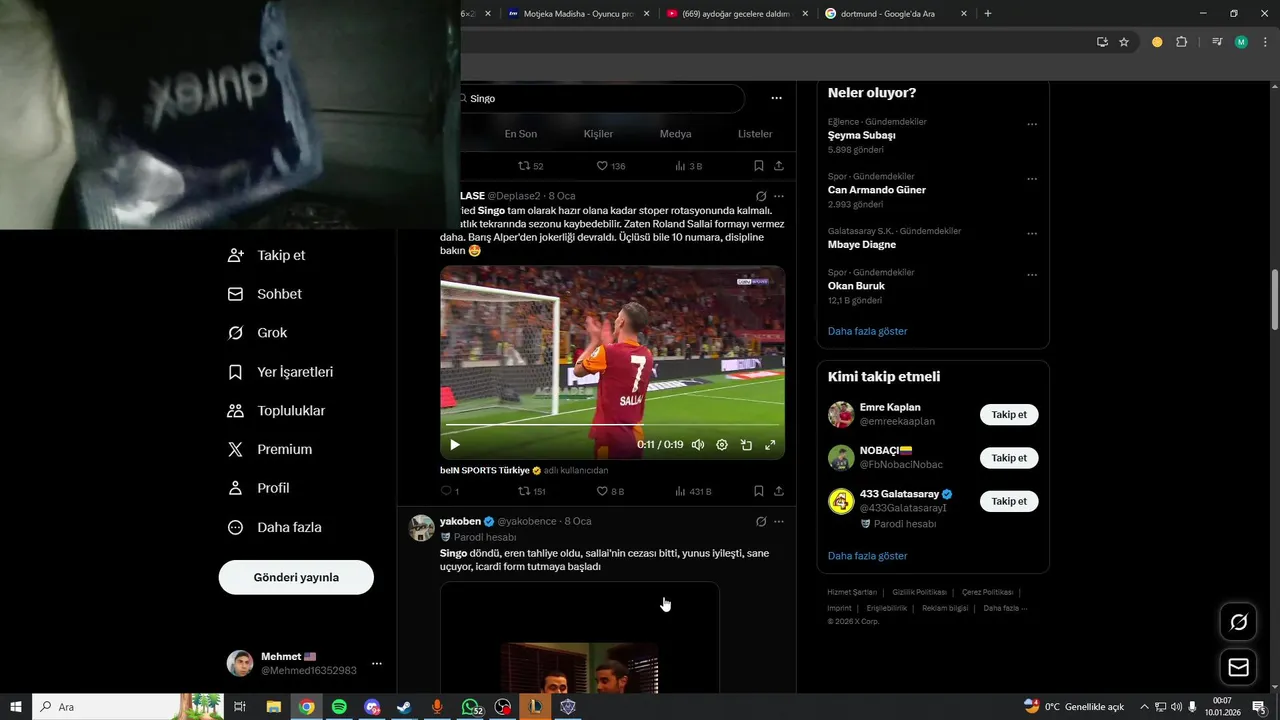This screenshot has width=1280, height=720.
Task: Click the page vertical scrollbar
Action: coord(1274,300)
